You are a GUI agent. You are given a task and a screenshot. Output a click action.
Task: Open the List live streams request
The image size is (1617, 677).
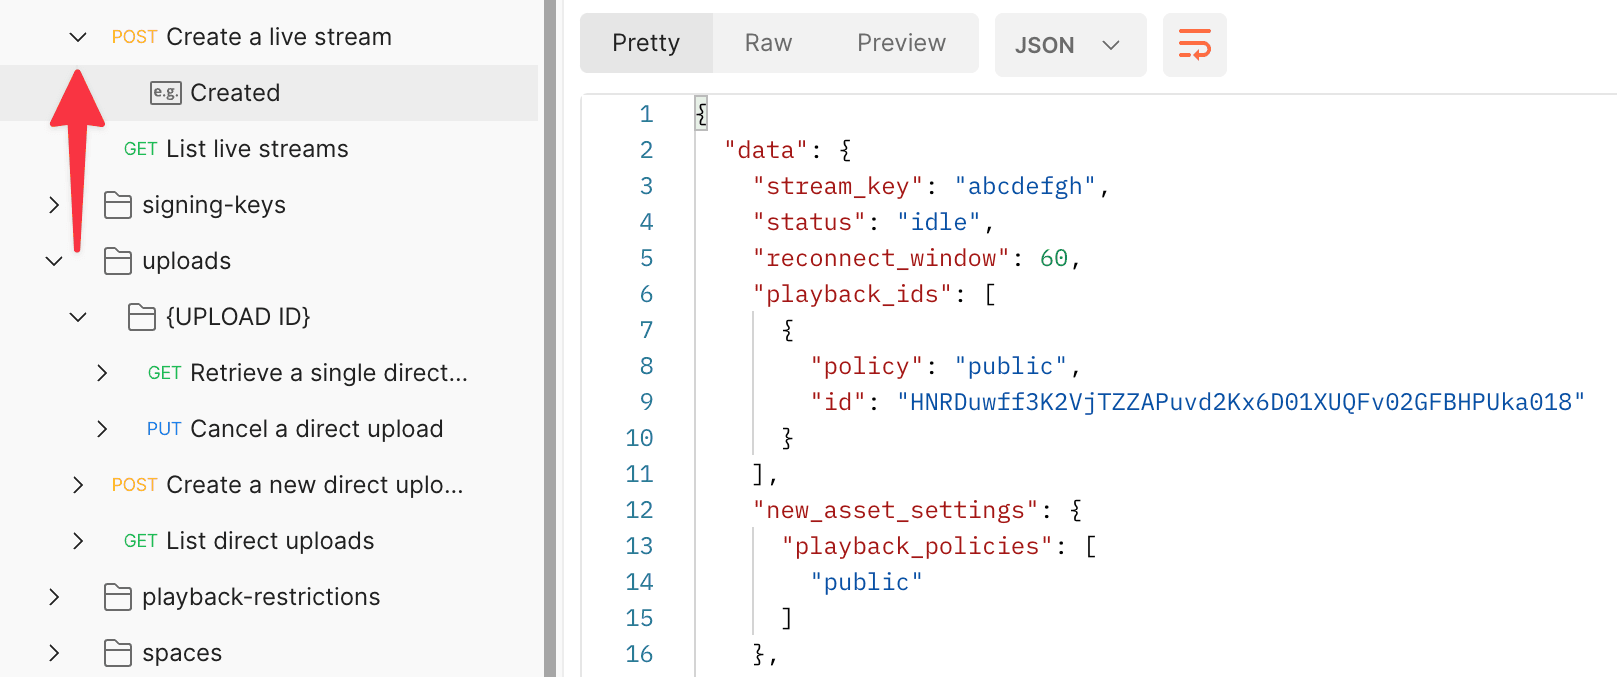coord(257,149)
